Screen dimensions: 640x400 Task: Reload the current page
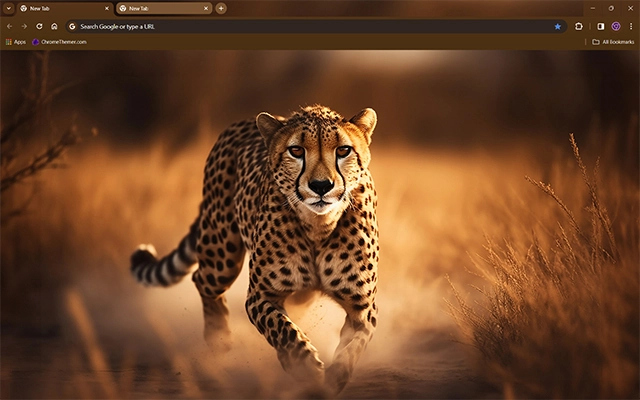pyautogui.click(x=39, y=27)
